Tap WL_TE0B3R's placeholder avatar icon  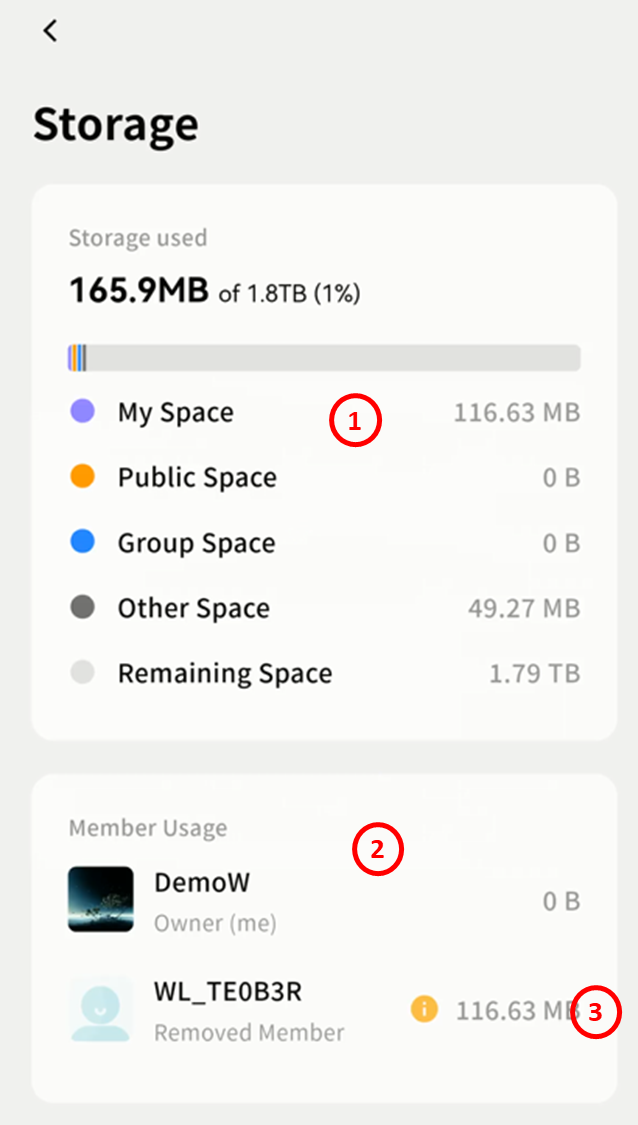[101, 1008]
